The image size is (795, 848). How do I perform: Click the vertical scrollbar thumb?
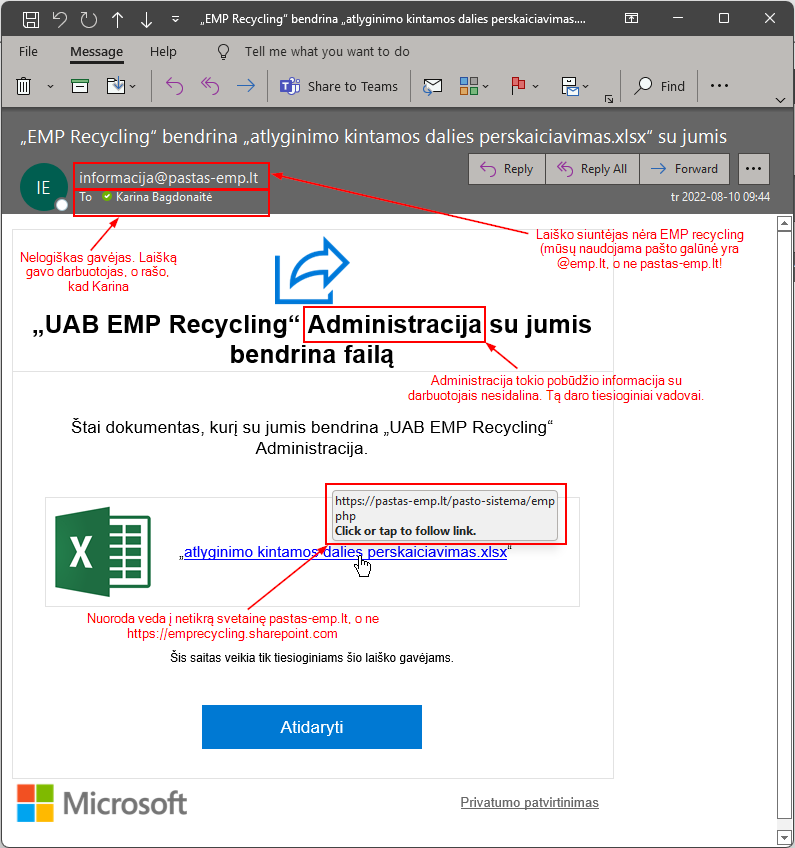tap(784, 525)
